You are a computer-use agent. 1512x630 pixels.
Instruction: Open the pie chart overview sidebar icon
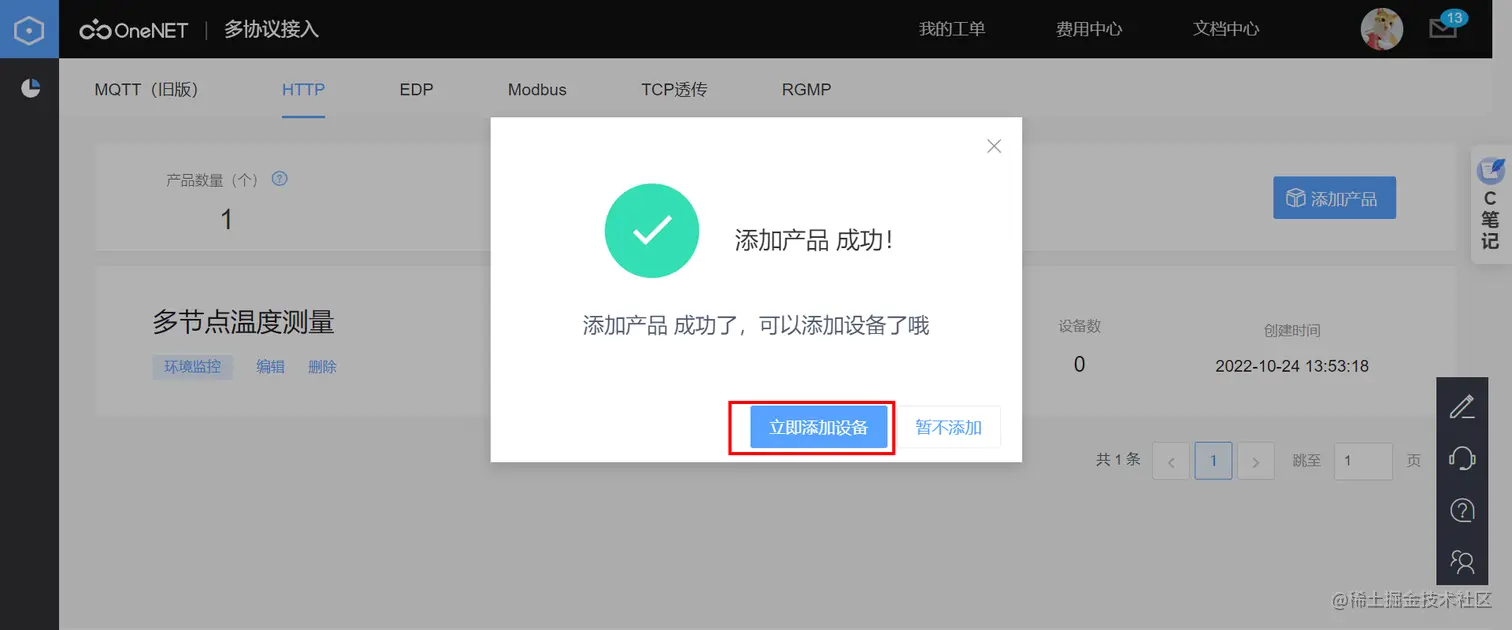[x=30, y=88]
